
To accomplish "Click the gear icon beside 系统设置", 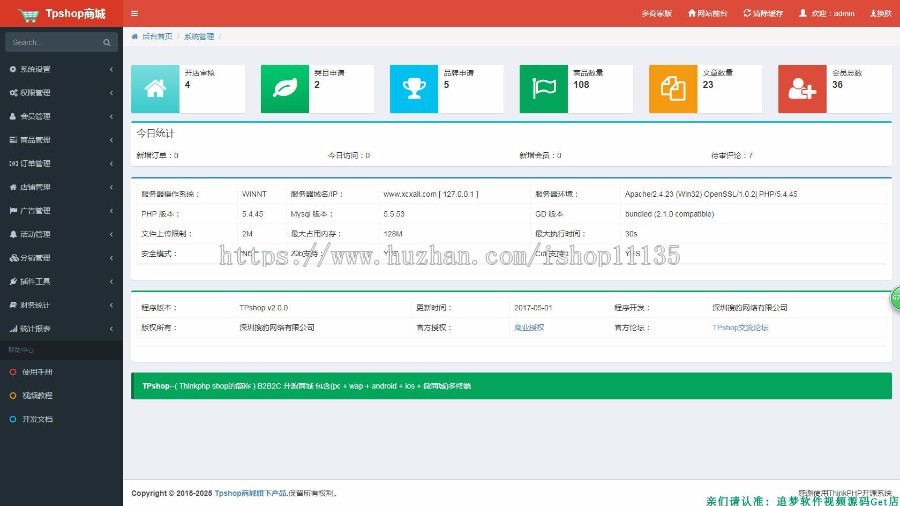I will [13, 69].
